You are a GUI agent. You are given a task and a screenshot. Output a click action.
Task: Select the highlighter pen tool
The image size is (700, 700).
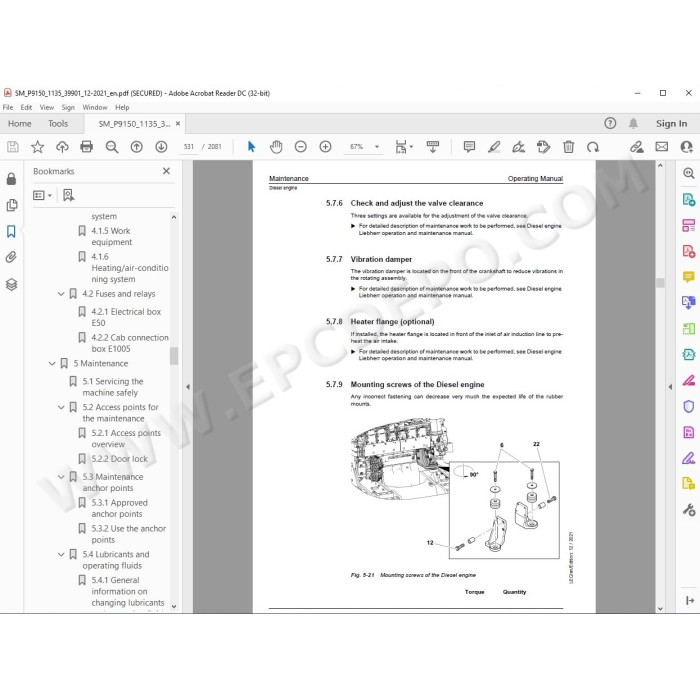coord(494,146)
